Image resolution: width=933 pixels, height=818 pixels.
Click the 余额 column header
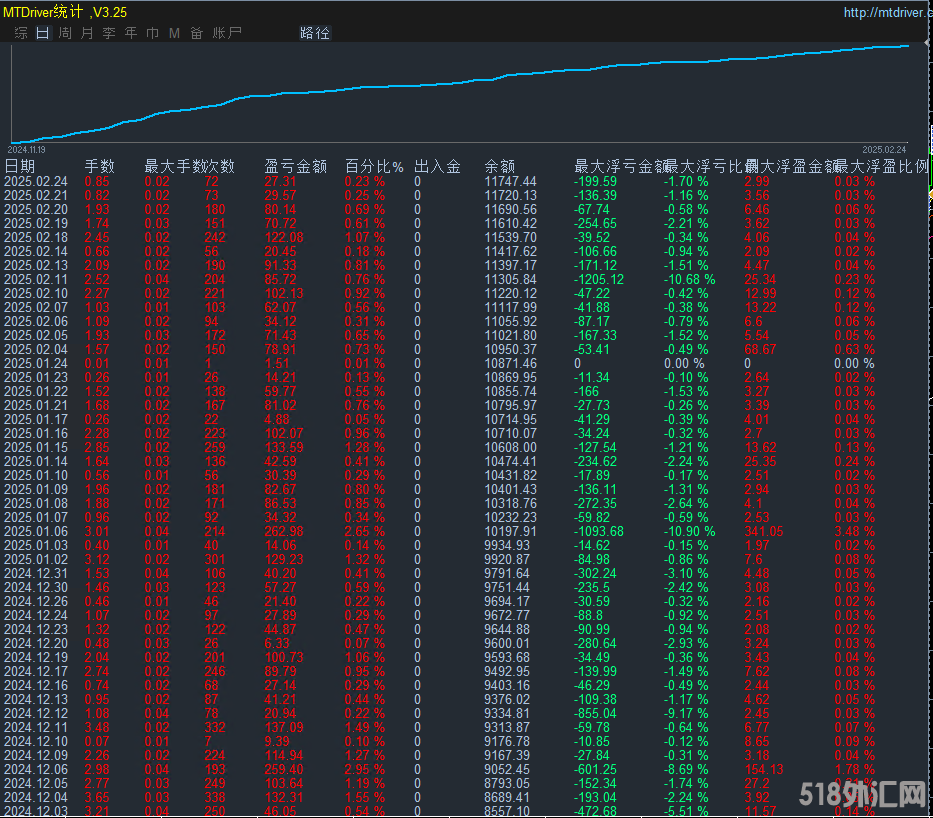coord(500,167)
